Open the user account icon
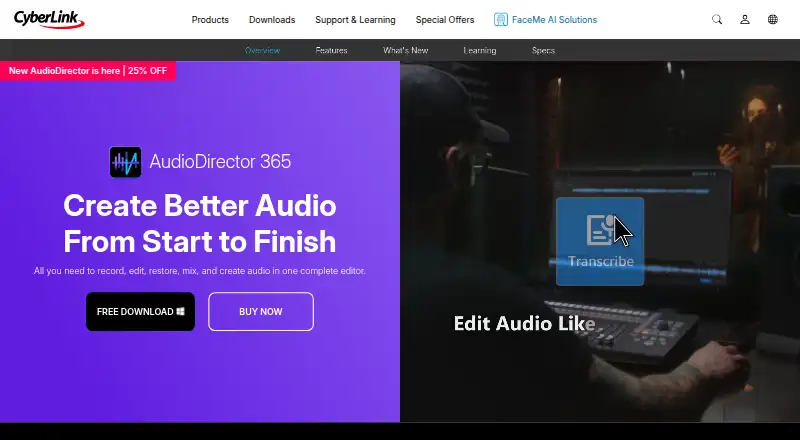The height and width of the screenshot is (440, 800). tap(745, 19)
